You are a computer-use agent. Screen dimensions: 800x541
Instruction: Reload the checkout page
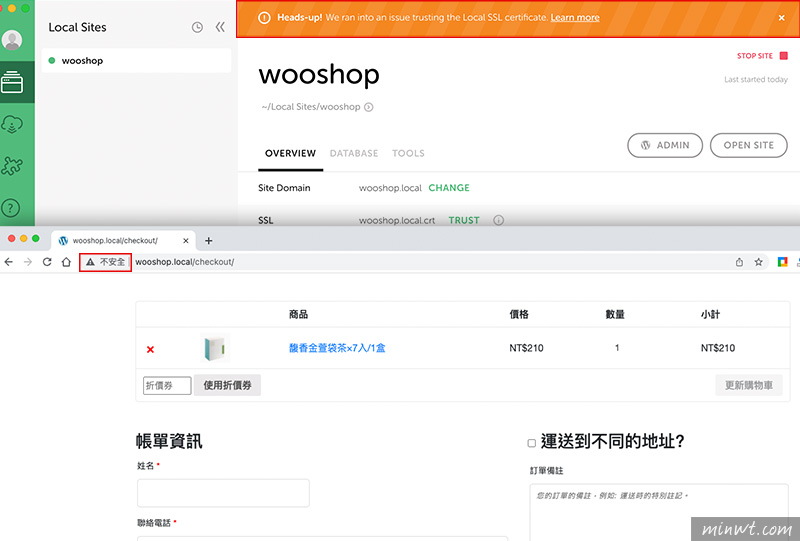point(47,262)
